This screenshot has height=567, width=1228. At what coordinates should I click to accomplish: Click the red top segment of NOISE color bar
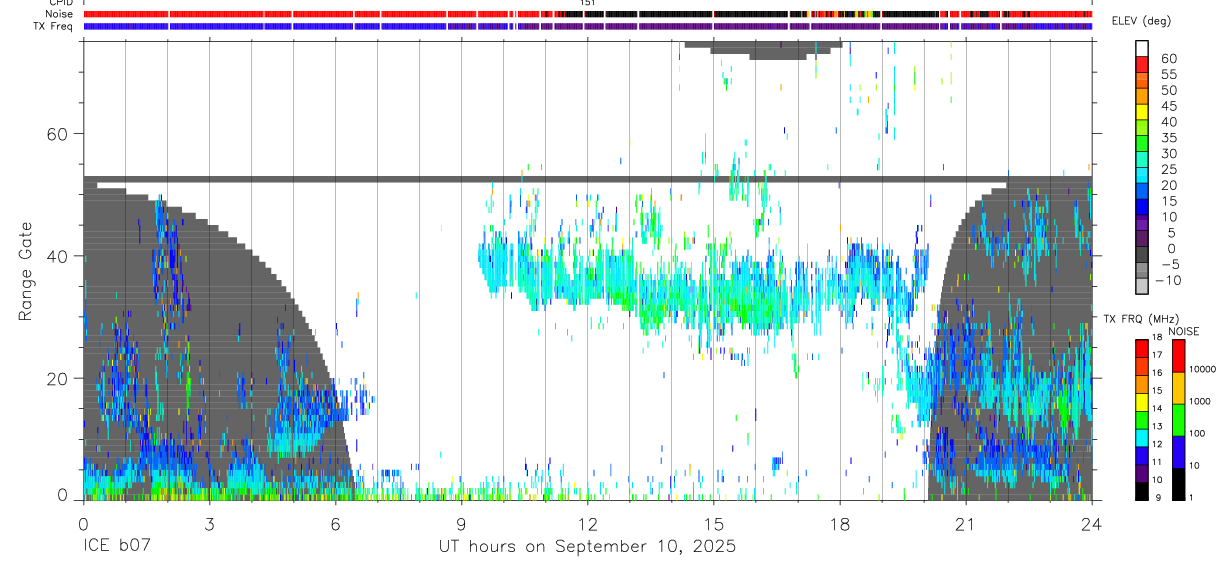click(x=1179, y=356)
